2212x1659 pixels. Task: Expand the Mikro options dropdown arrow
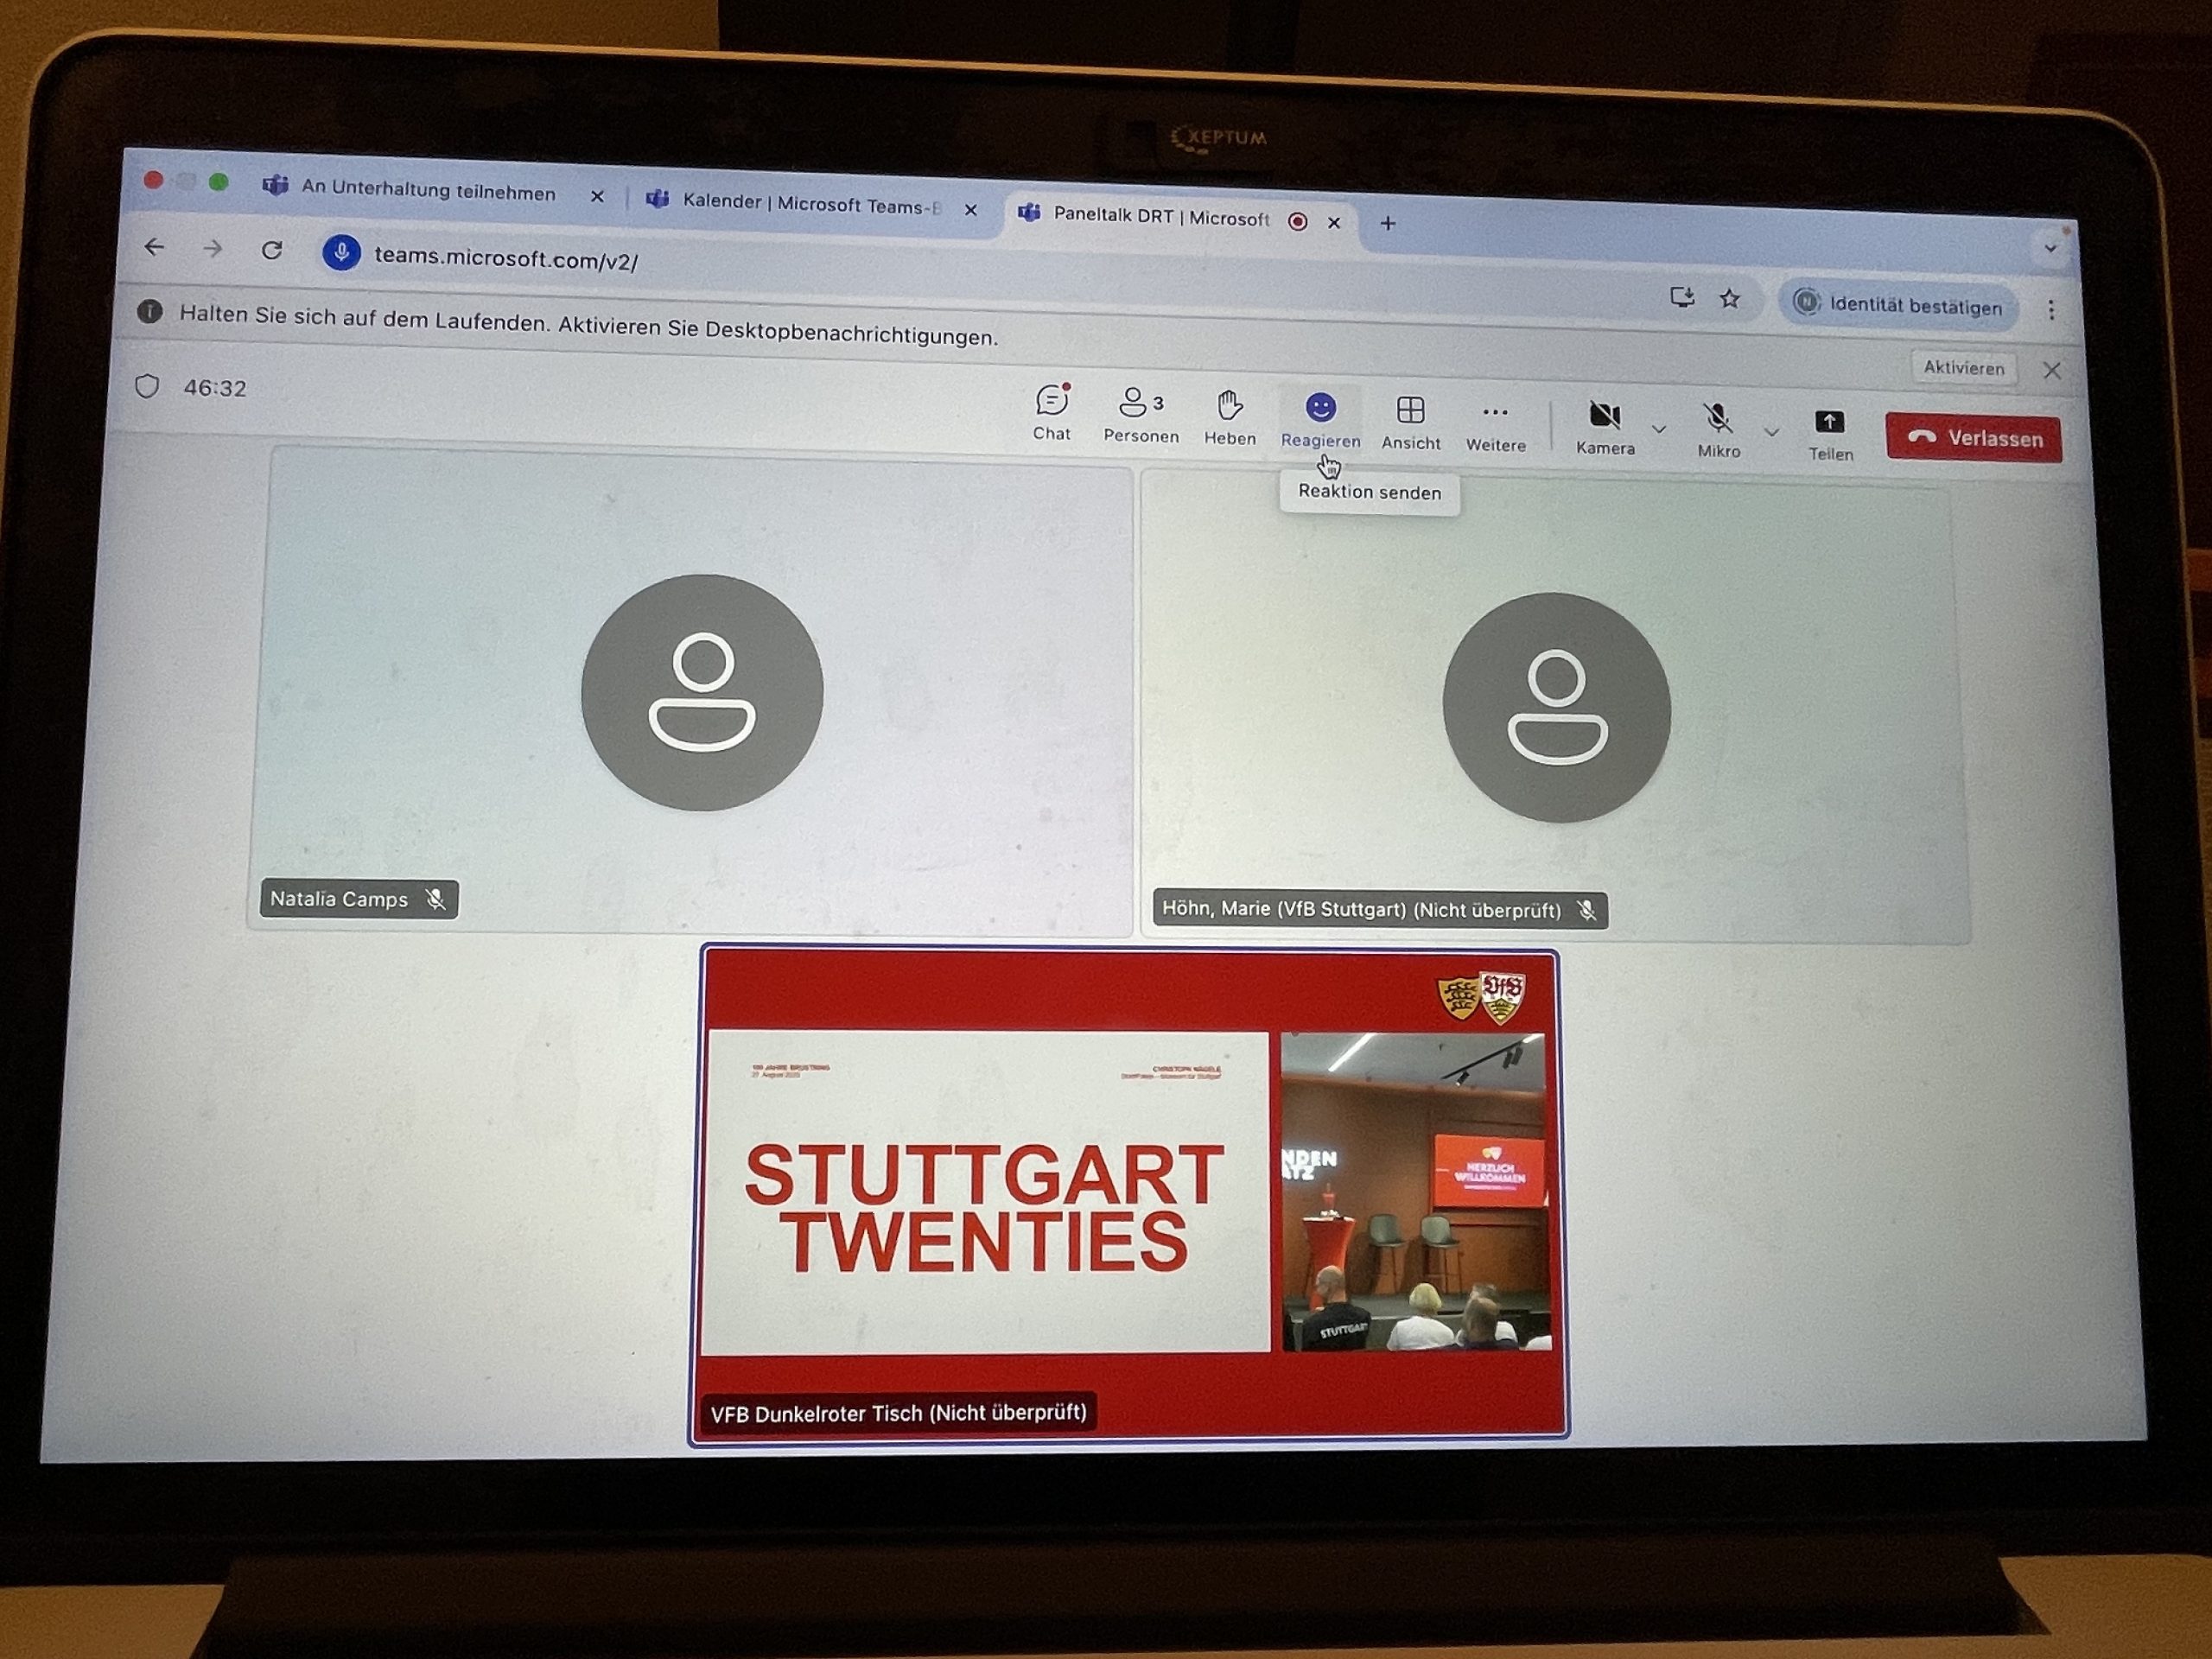click(1771, 433)
